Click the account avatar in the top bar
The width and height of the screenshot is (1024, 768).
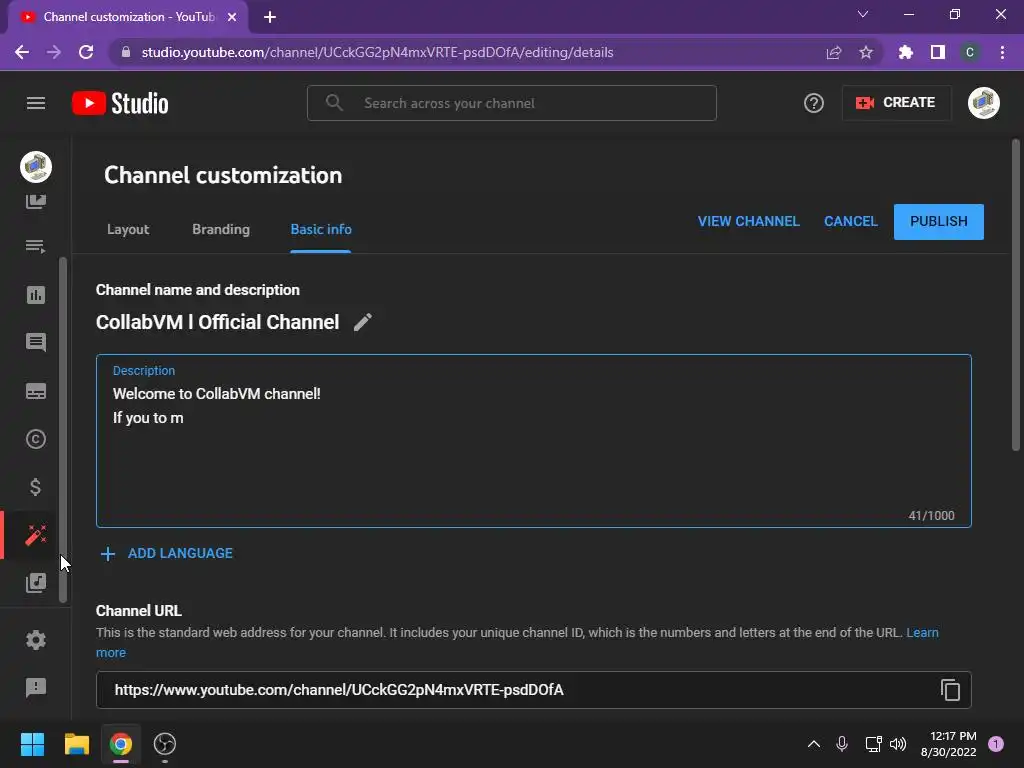(x=984, y=103)
